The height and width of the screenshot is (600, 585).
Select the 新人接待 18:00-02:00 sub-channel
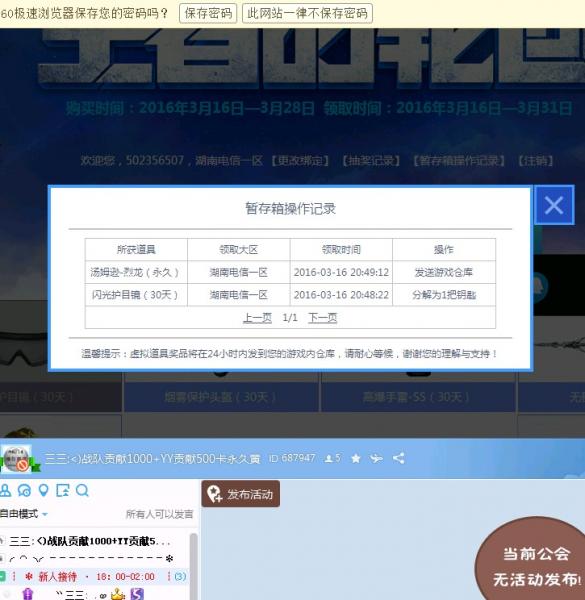[96, 577]
